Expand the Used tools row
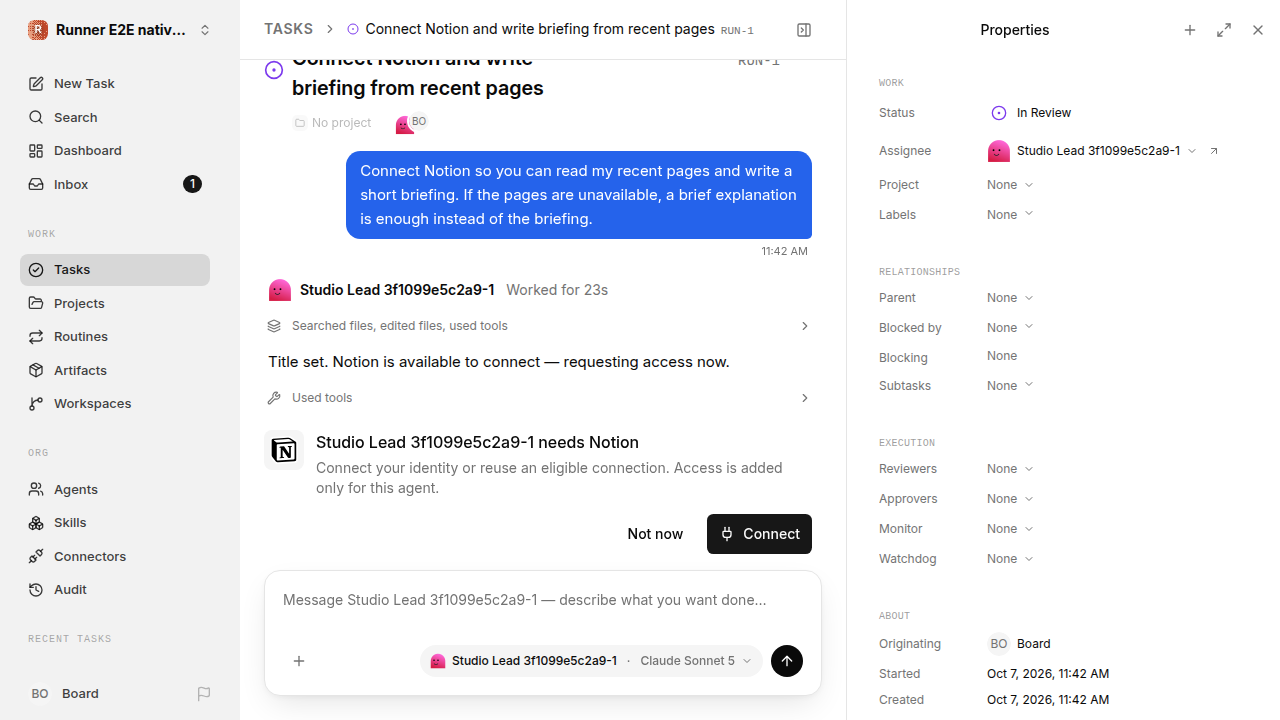 [539, 398]
